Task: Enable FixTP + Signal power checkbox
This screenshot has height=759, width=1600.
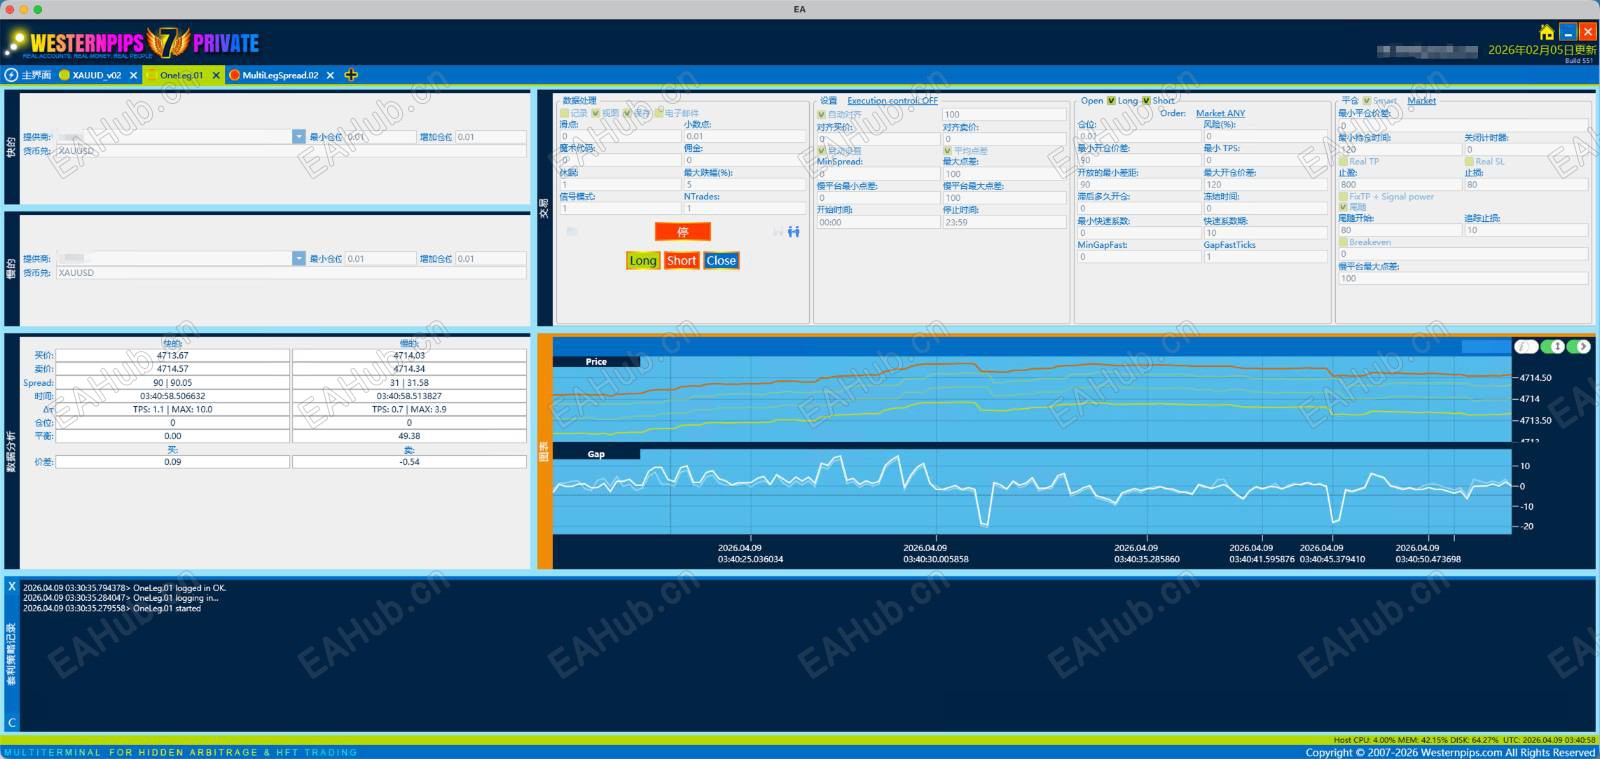Action: click(1343, 197)
